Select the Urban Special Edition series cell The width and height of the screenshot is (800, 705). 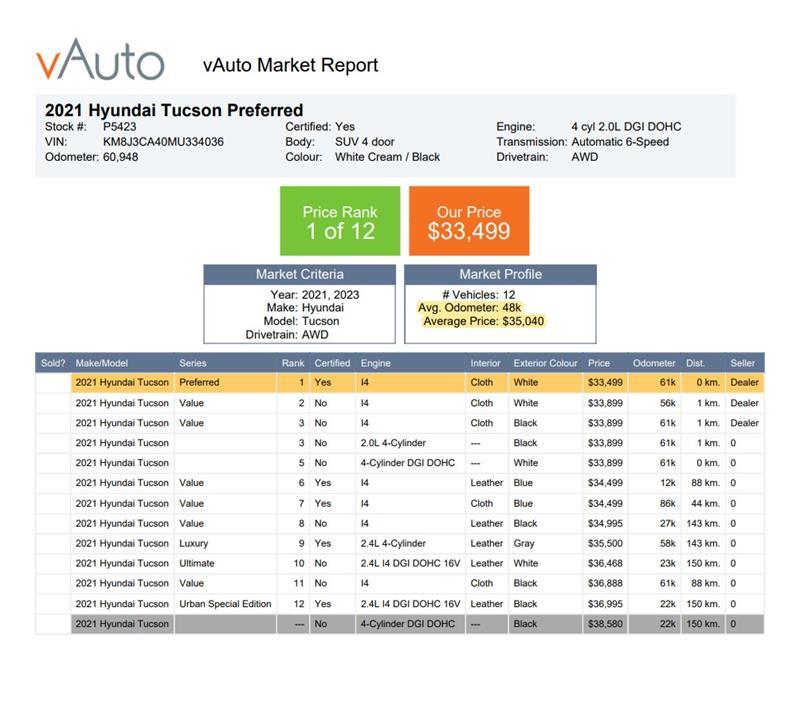coord(225,603)
